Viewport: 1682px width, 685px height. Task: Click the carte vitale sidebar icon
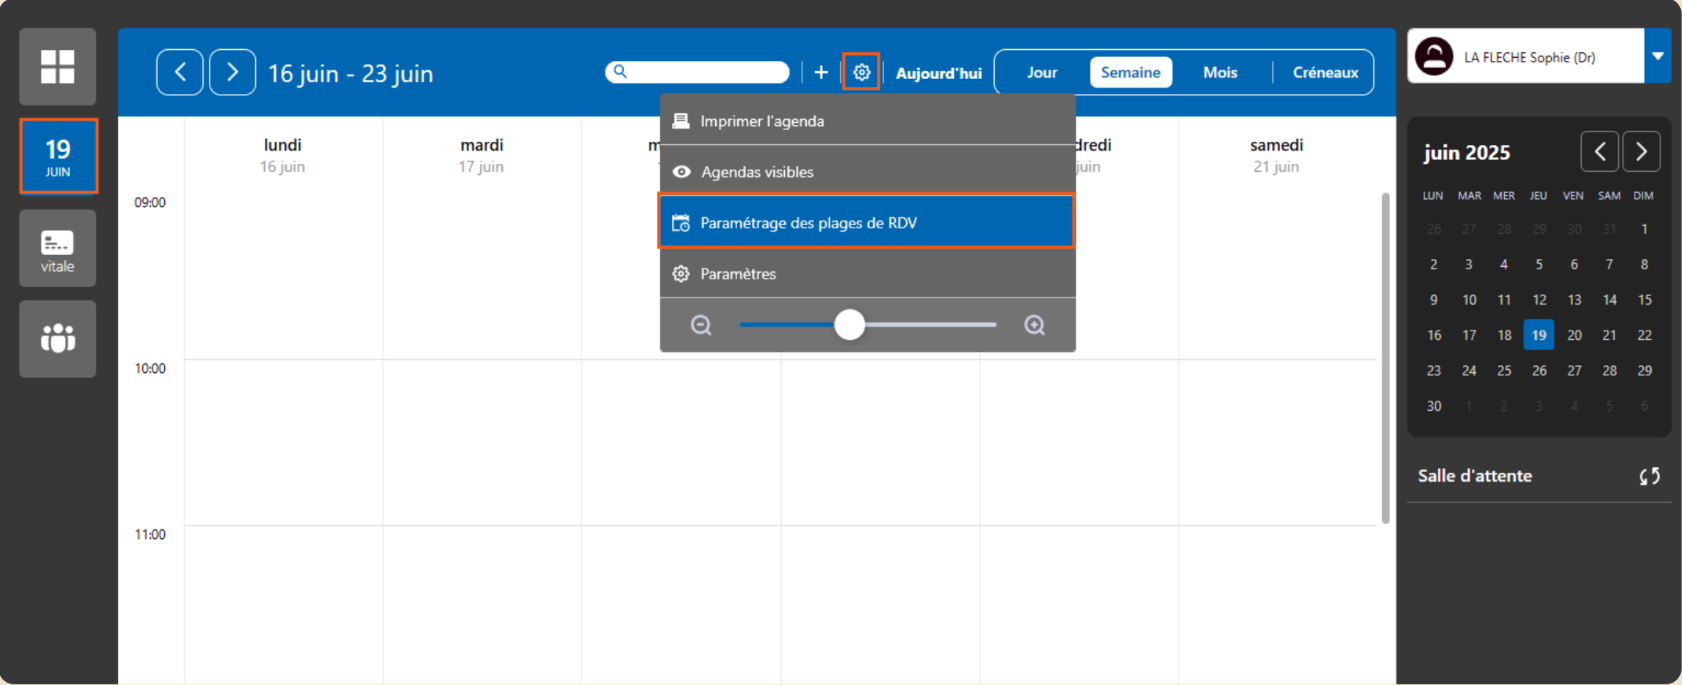(x=57, y=248)
